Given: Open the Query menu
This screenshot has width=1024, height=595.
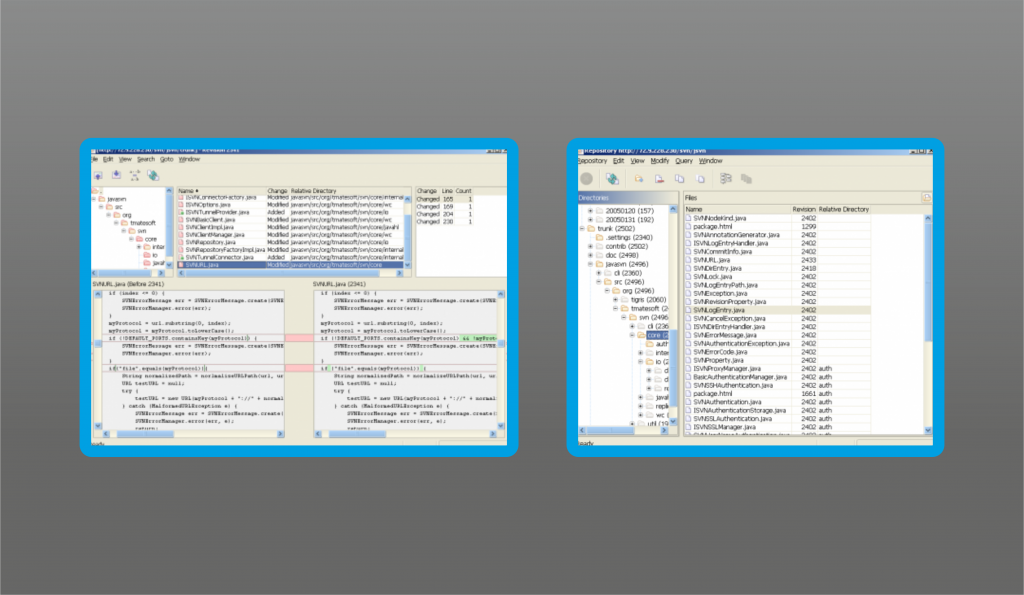Looking at the screenshot, I should pos(684,161).
